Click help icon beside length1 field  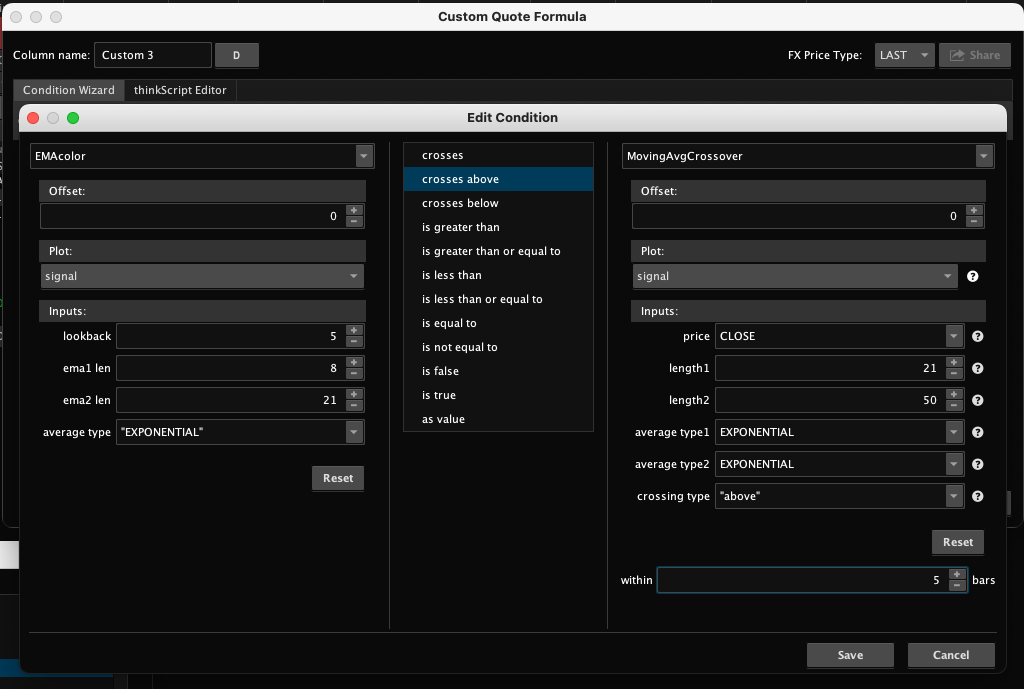[977, 369]
